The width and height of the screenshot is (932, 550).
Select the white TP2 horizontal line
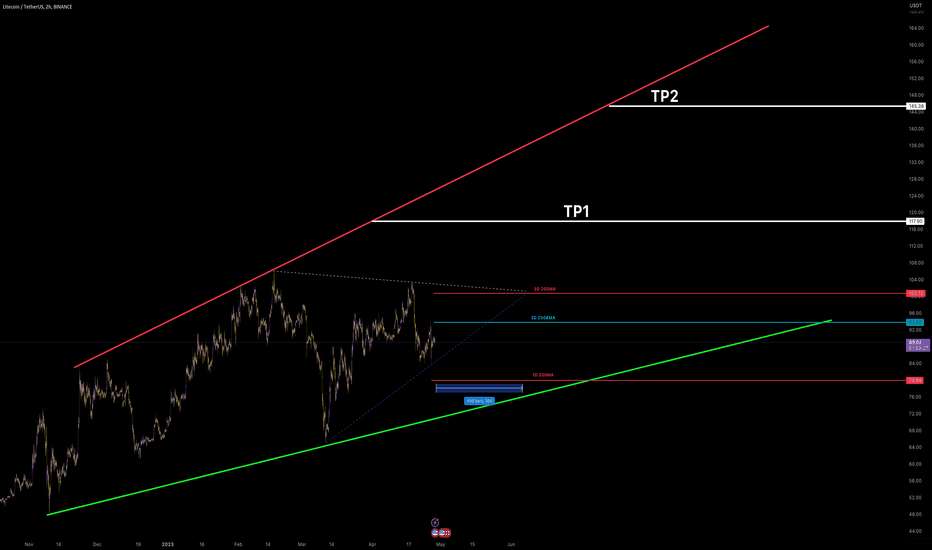coord(758,106)
